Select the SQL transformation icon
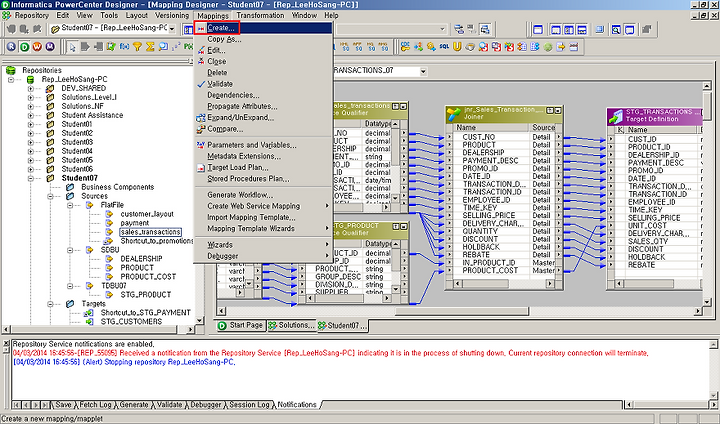This screenshot has height=424, width=720. [x=444, y=47]
